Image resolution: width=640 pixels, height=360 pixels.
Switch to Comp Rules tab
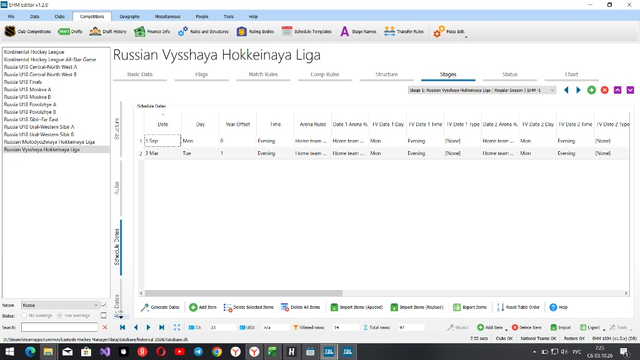[x=325, y=75]
